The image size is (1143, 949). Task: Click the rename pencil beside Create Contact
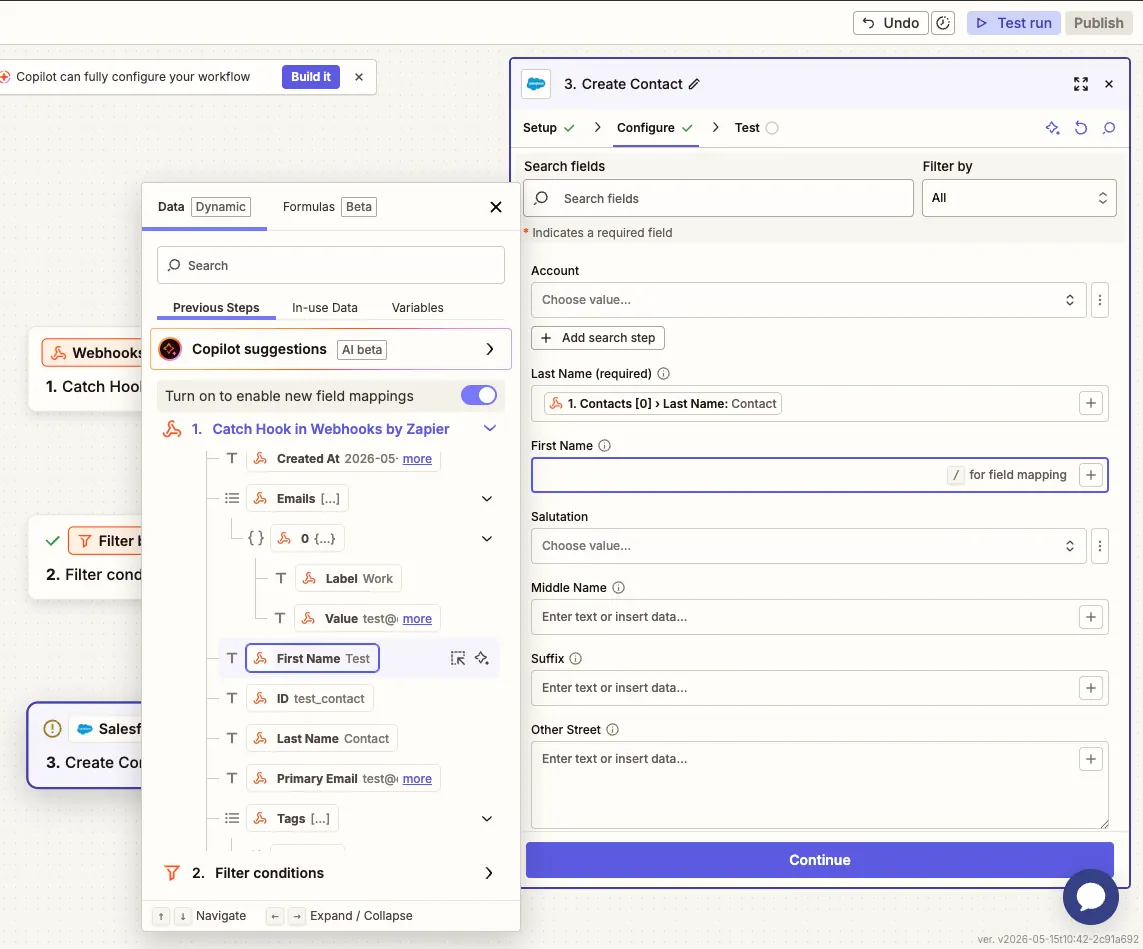coord(694,84)
